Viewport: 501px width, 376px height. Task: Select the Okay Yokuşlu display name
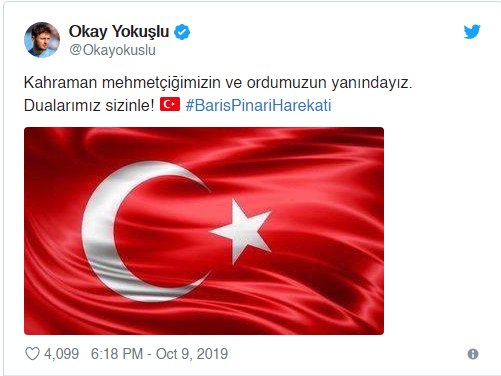(x=119, y=31)
